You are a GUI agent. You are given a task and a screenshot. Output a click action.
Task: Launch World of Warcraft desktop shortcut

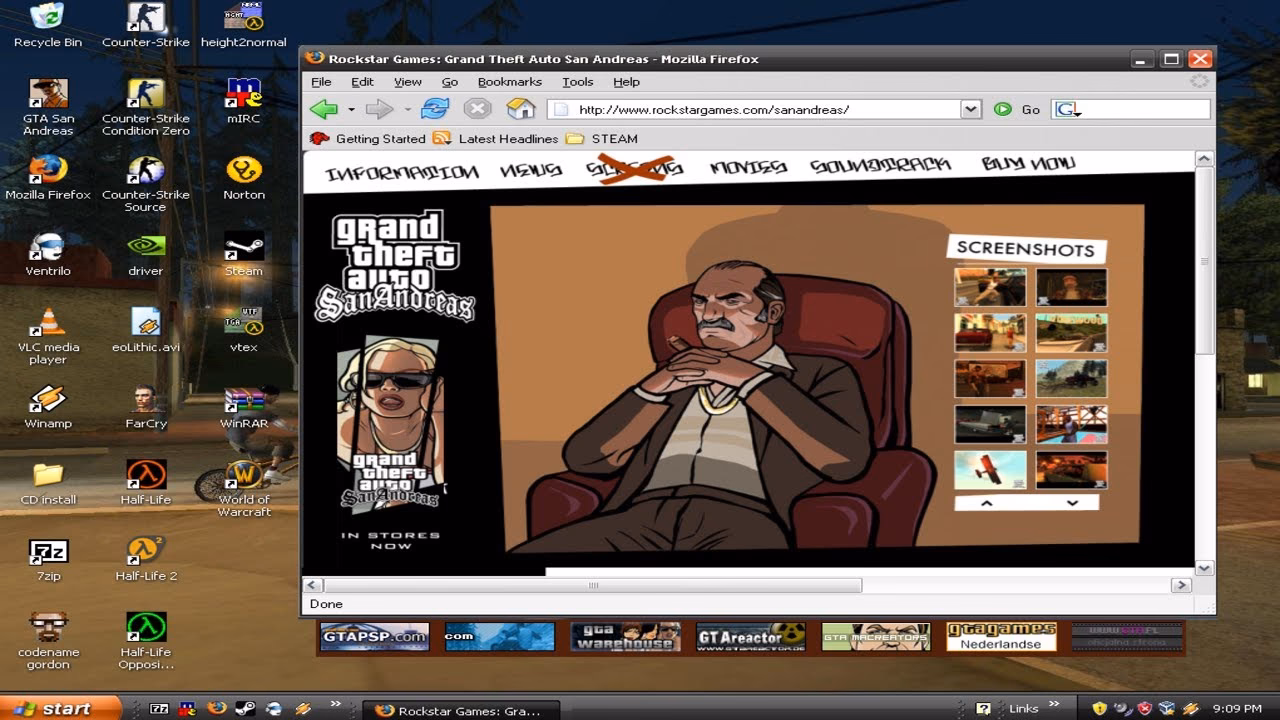coord(244,489)
